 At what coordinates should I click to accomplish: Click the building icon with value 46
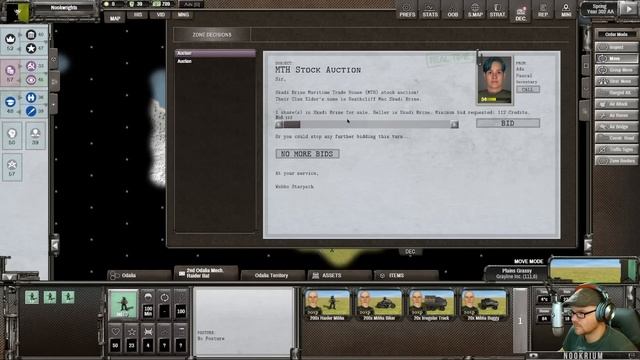(31, 35)
